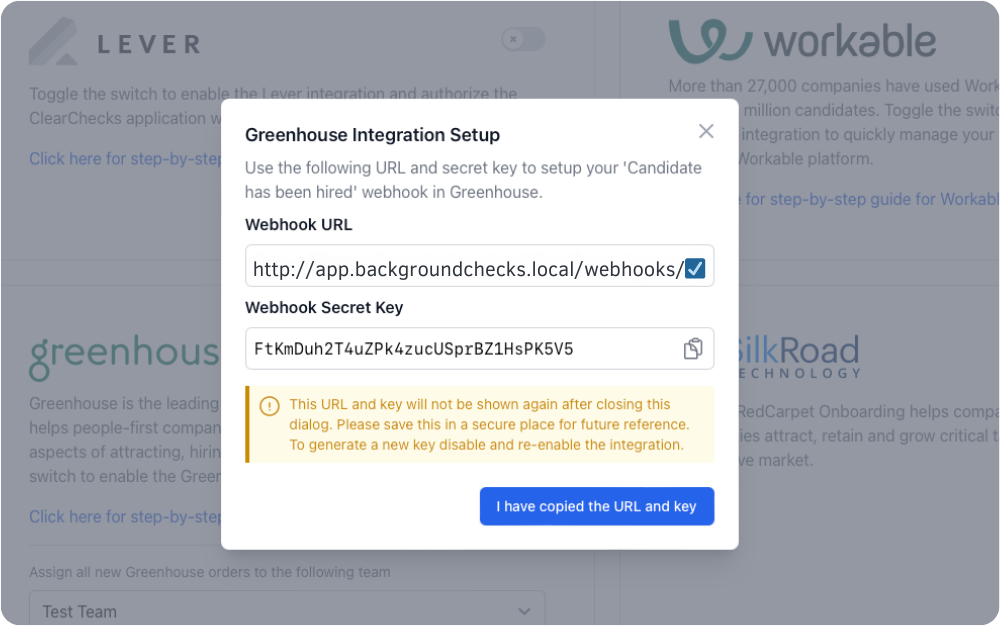
Task: Open the Lever step-by-step guide link
Action: 125,158
